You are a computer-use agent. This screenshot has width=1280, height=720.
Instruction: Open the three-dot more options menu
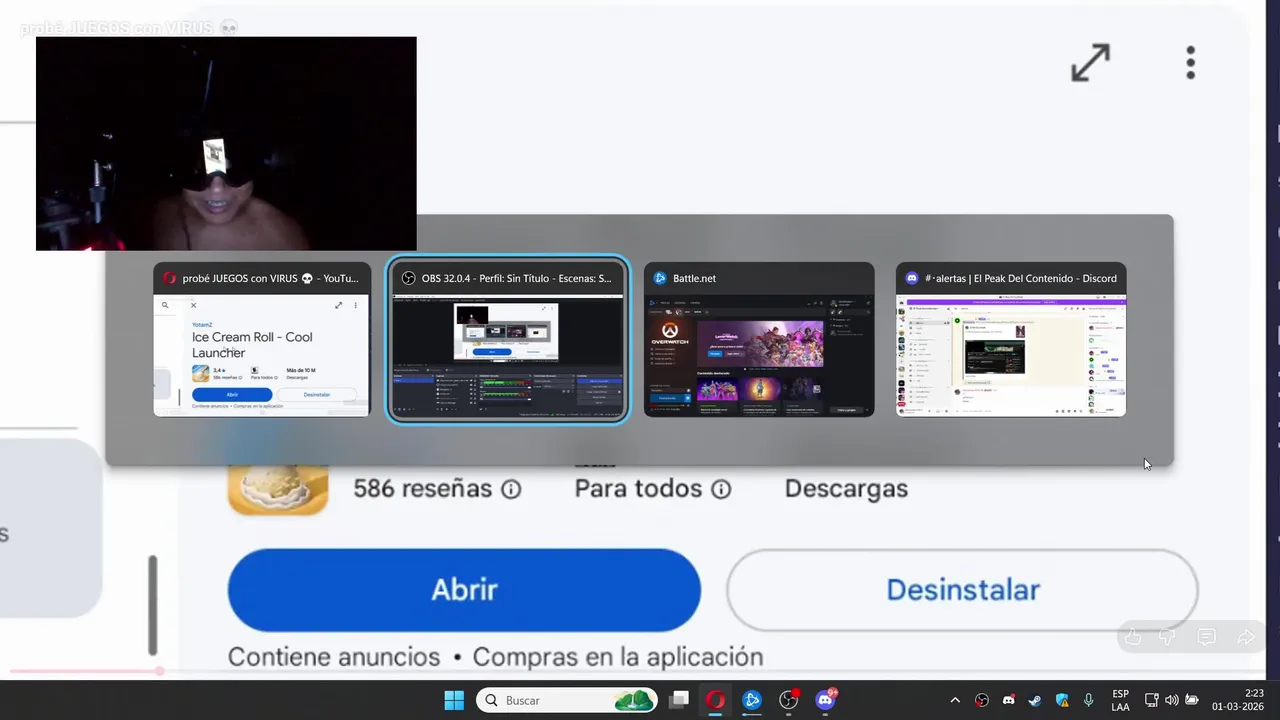[1190, 62]
